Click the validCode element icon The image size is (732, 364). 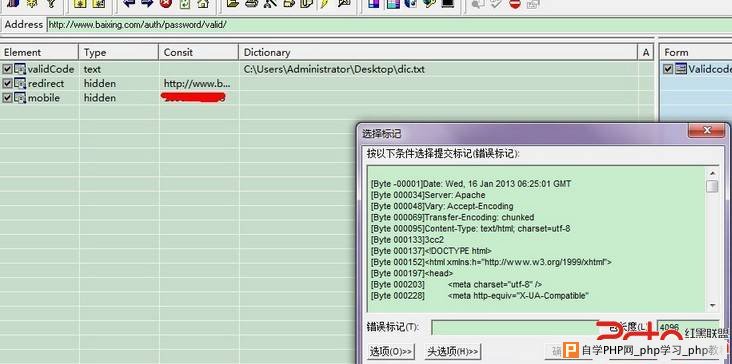tap(20, 69)
